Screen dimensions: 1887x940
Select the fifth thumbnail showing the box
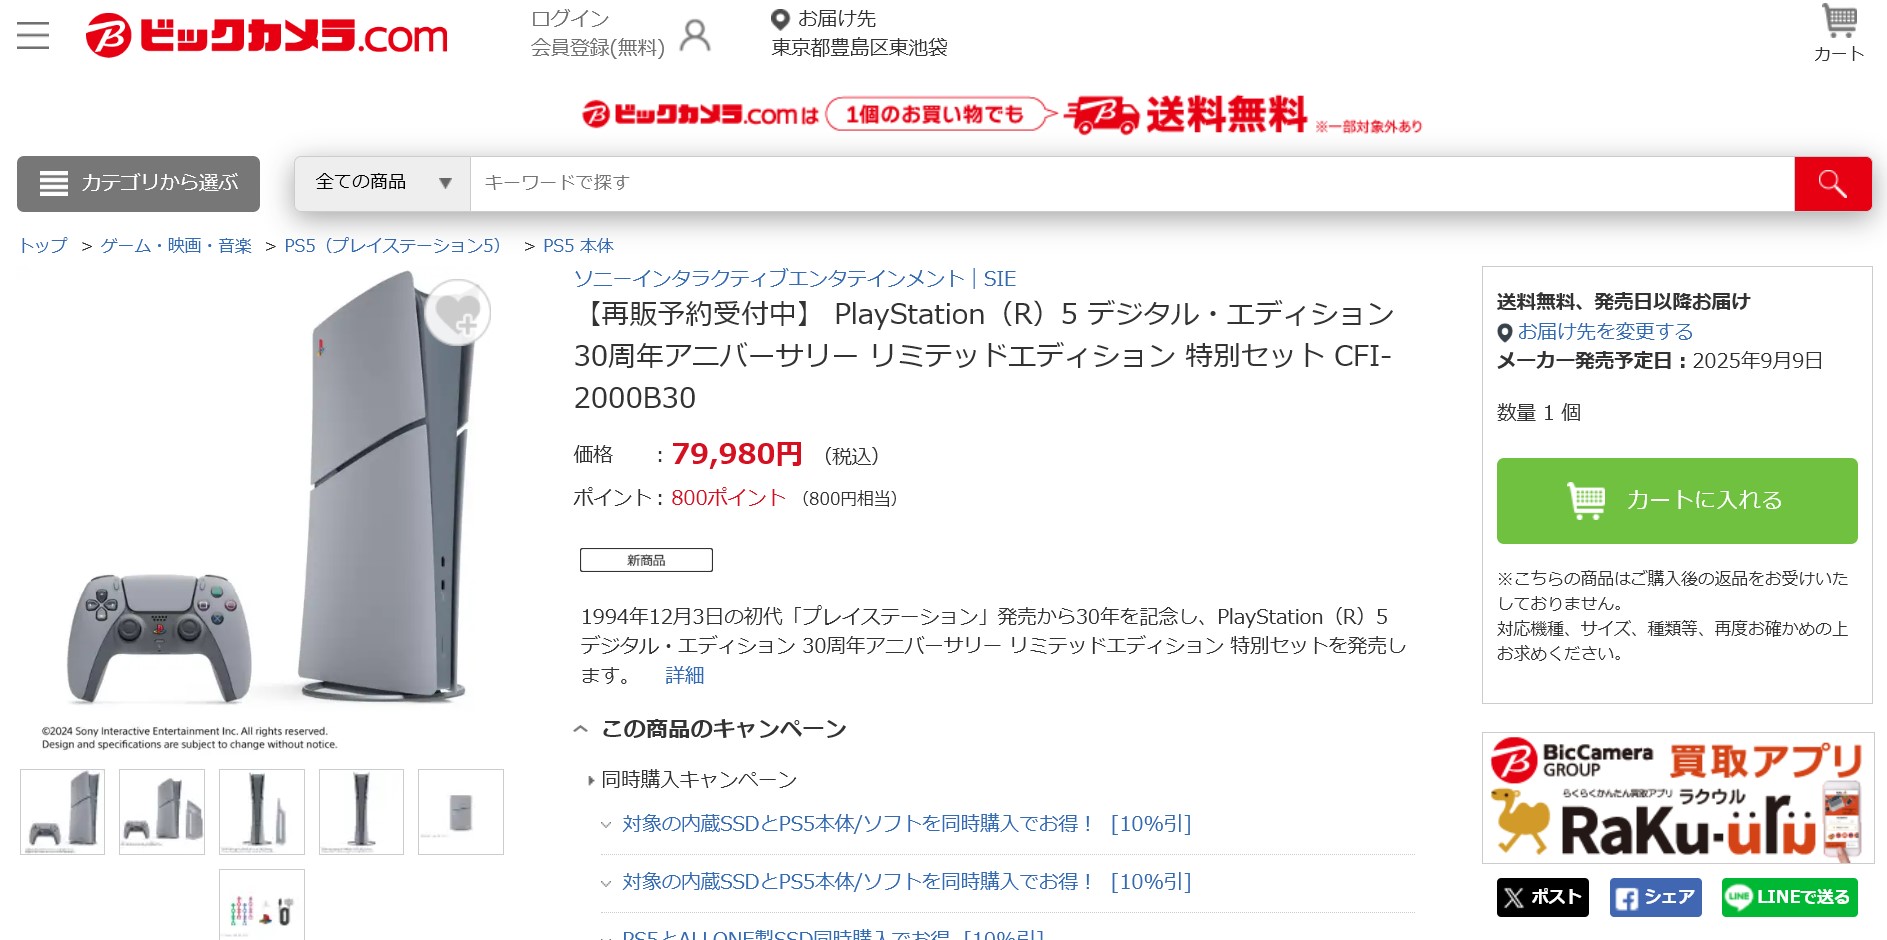[461, 812]
